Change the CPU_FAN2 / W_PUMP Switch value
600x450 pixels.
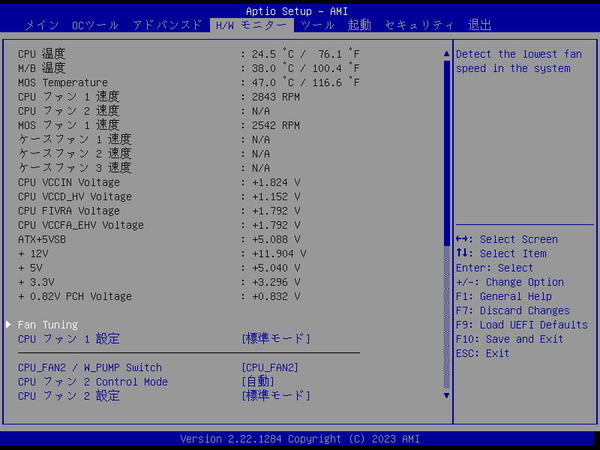click(x=270, y=368)
